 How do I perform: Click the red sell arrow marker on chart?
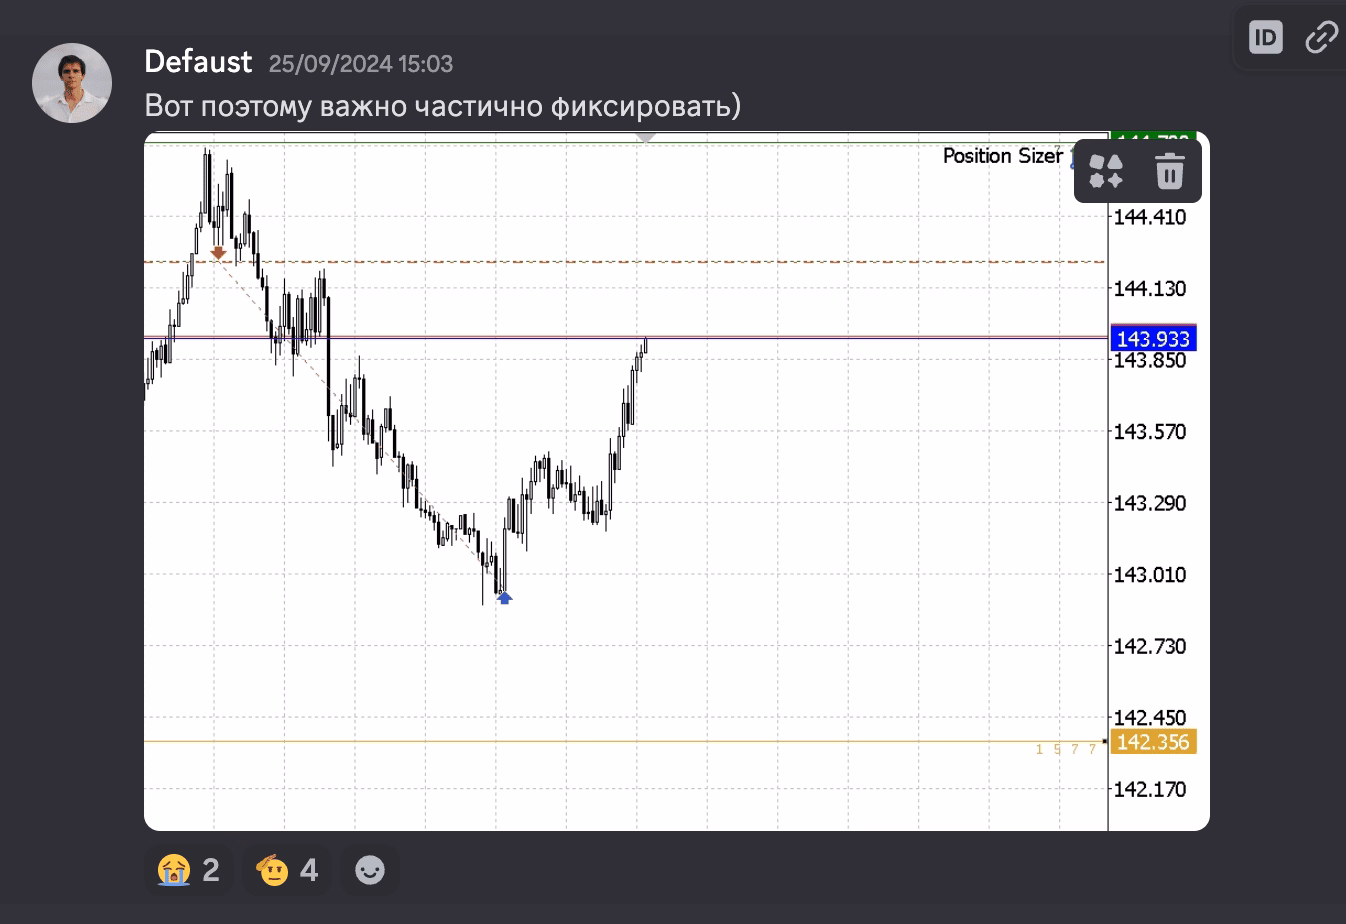(218, 253)
